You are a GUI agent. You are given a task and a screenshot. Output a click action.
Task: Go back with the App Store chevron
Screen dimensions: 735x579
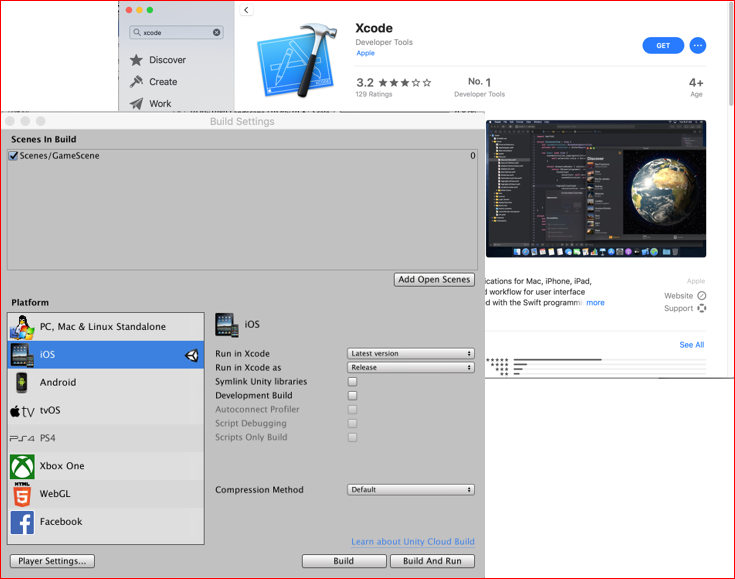tap(246, 10)
